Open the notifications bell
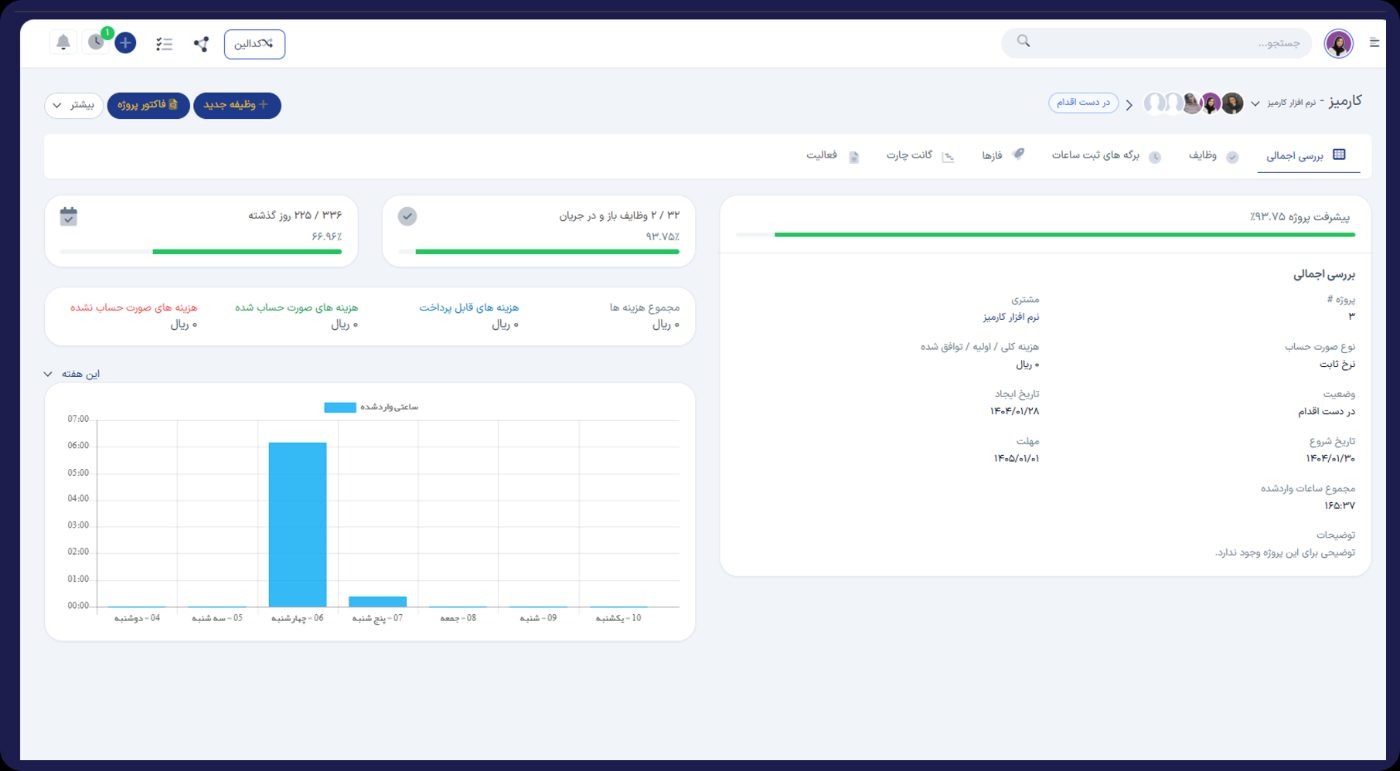Viewport: 1400px width, 771px height. tap(63, 42)
